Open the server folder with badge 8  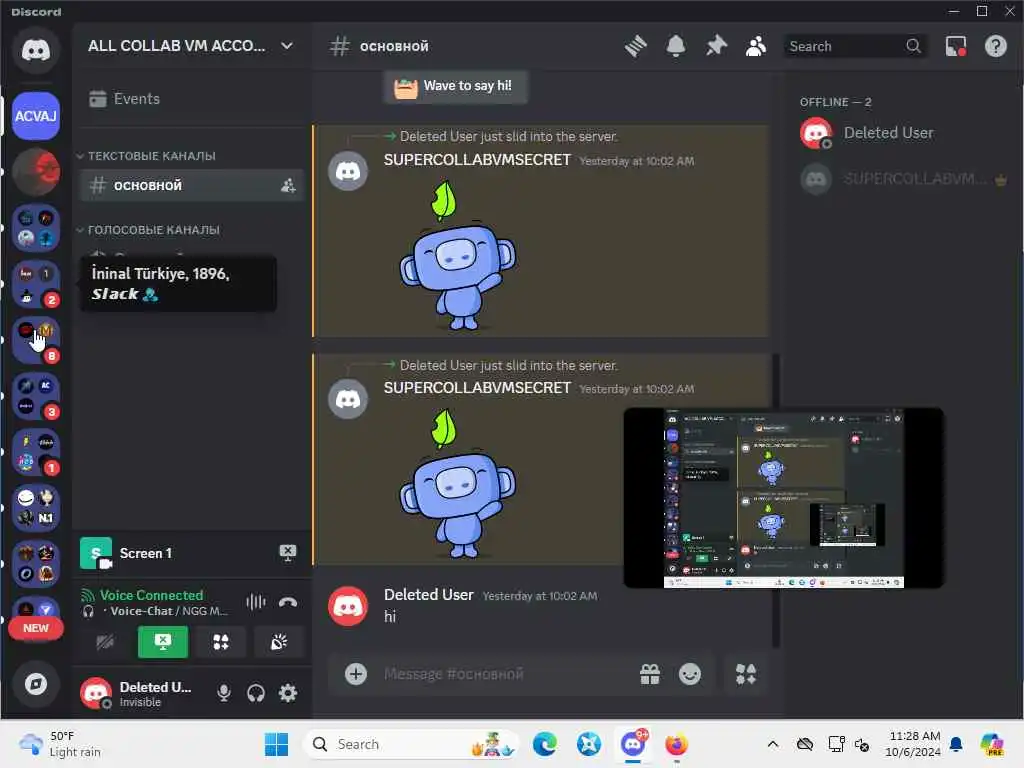(x=36, y=340)
